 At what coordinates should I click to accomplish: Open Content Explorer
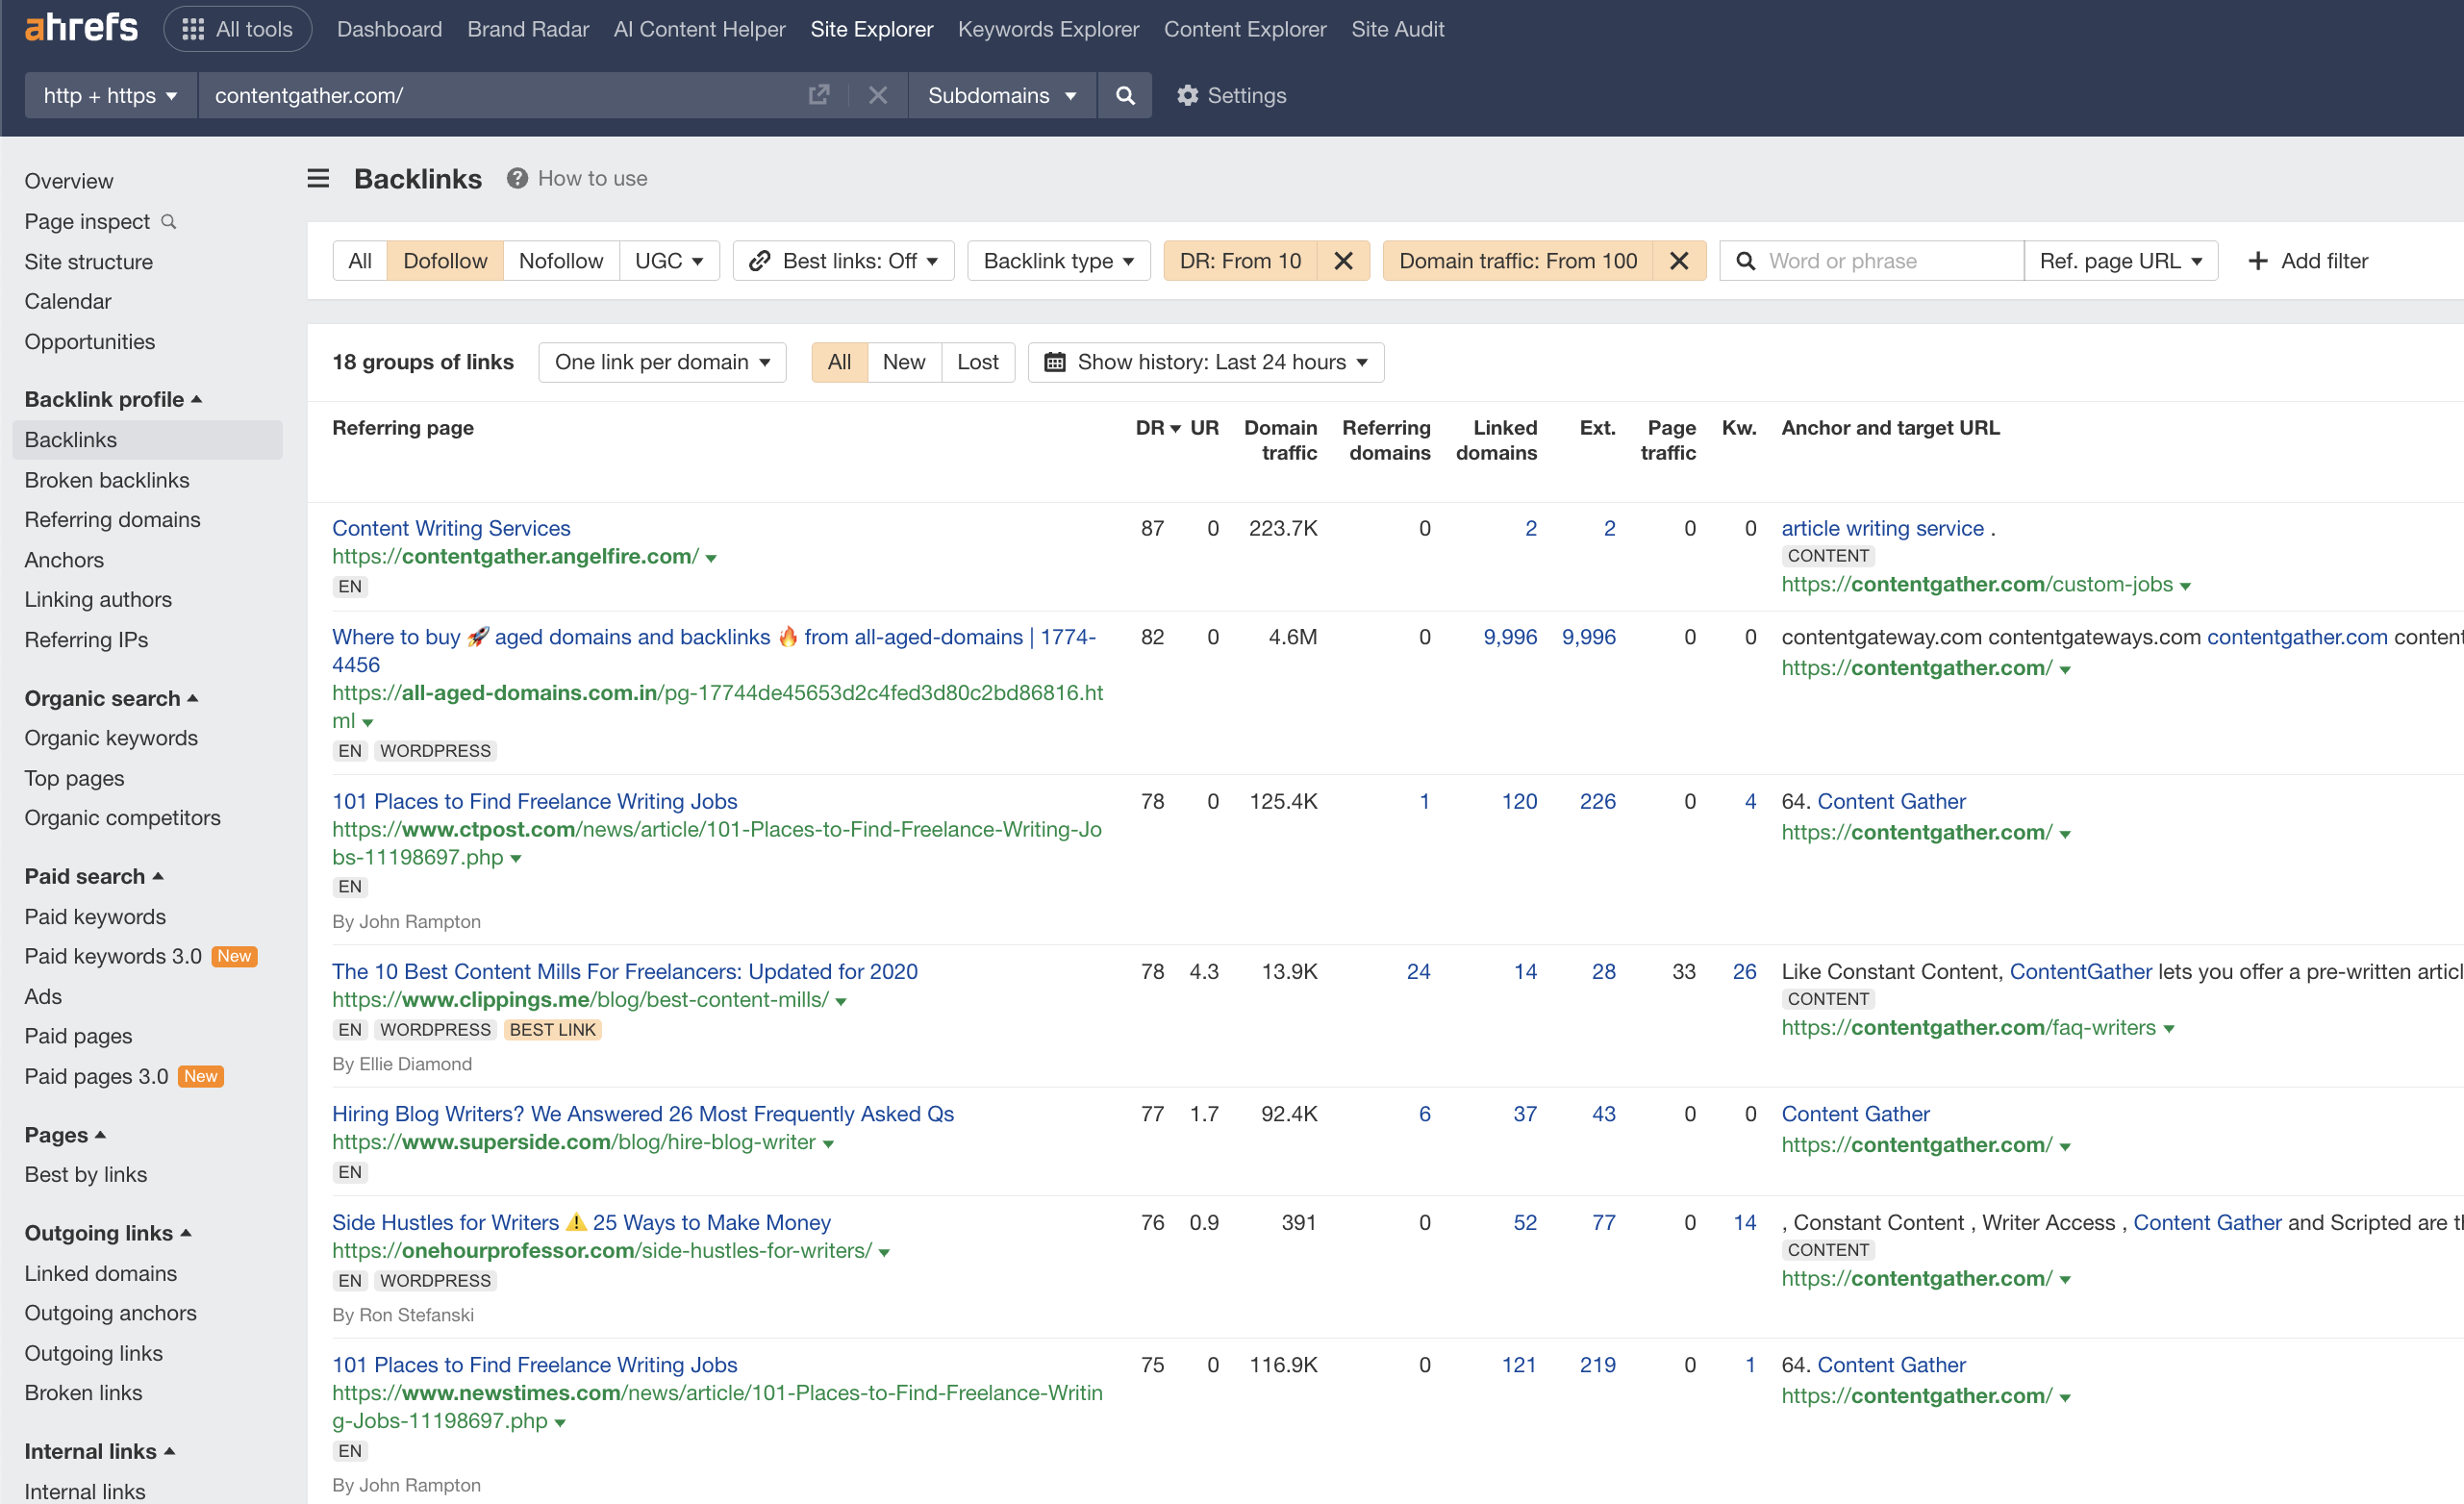1244,29
